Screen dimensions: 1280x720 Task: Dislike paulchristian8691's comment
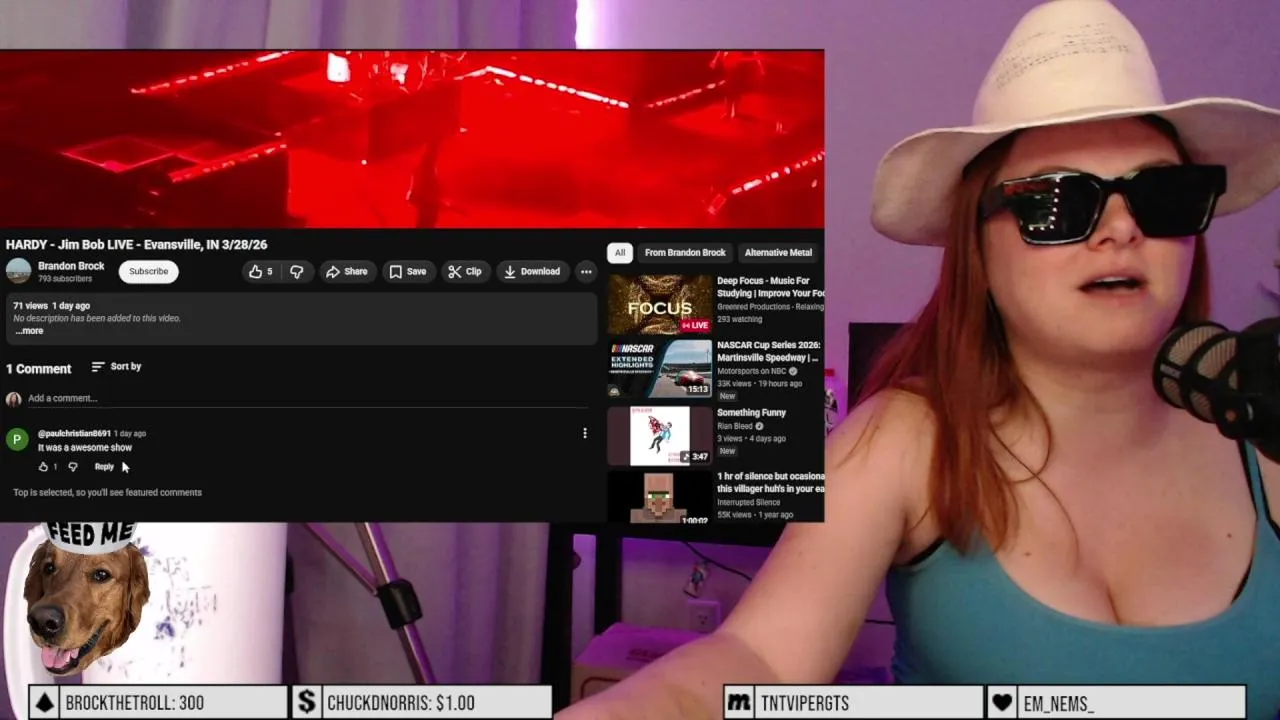pos(72,467)
